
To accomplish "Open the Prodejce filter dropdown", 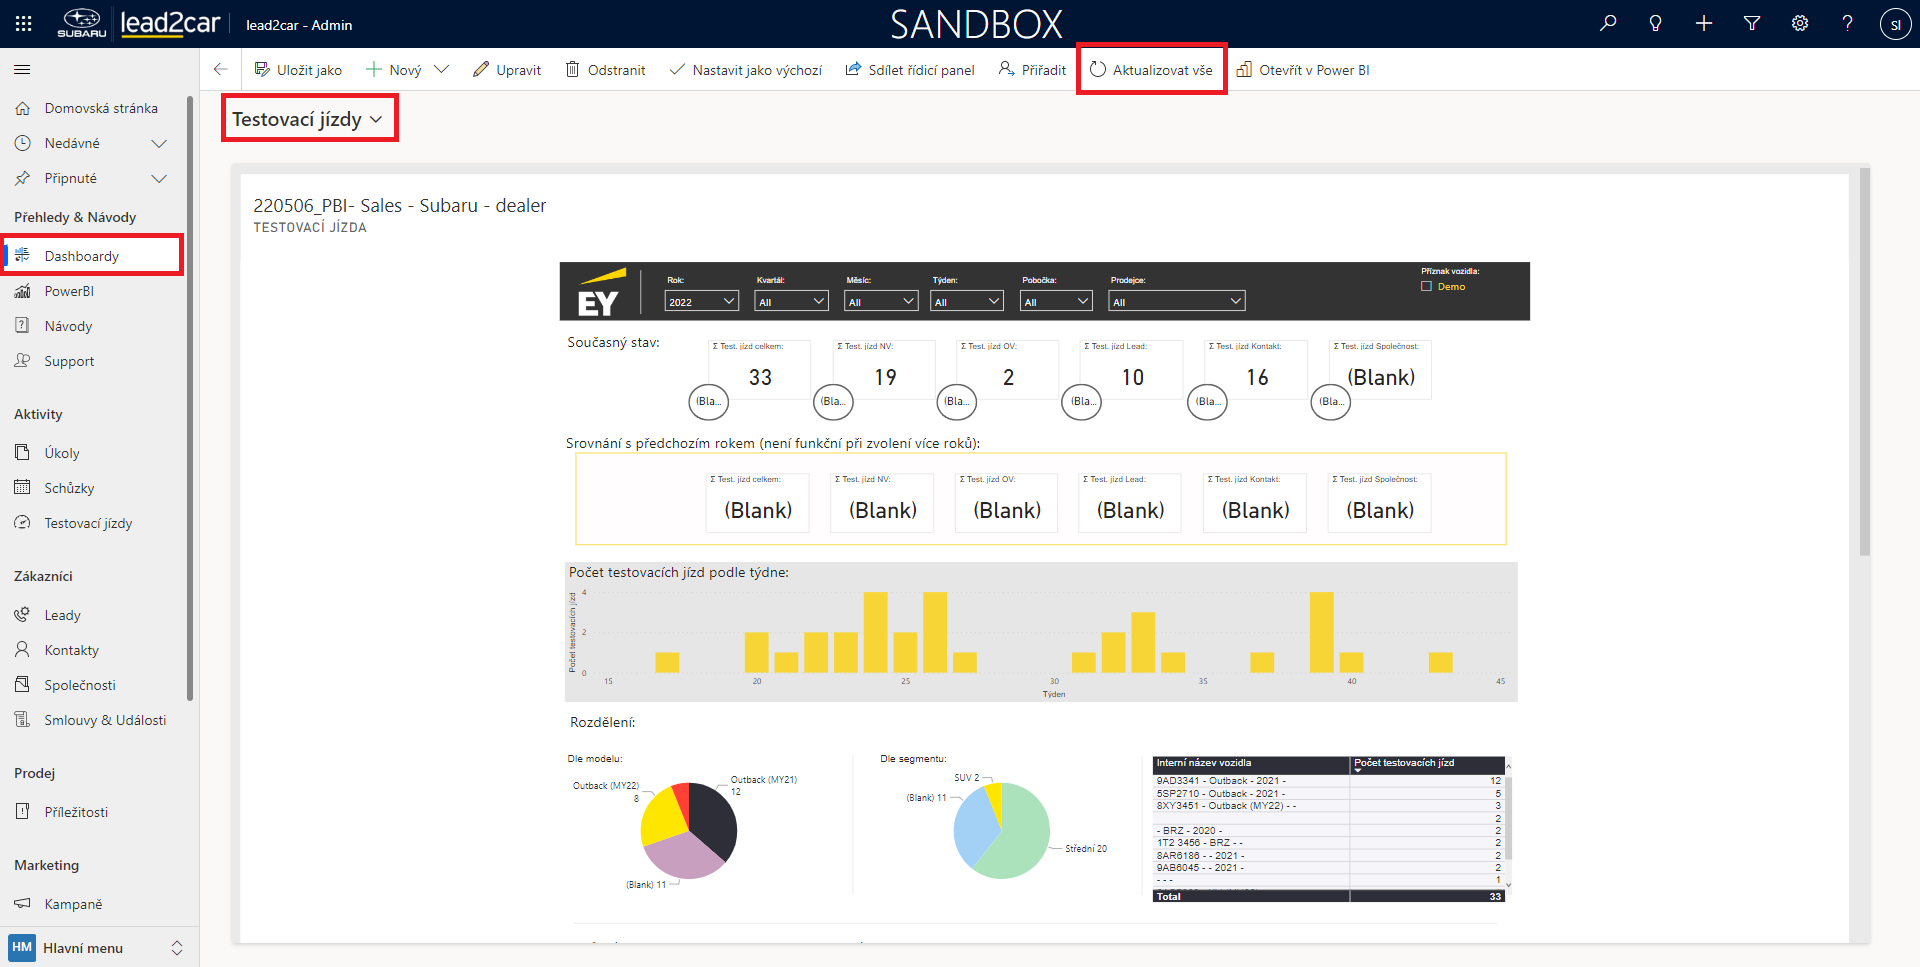I will pos(1177,301).
